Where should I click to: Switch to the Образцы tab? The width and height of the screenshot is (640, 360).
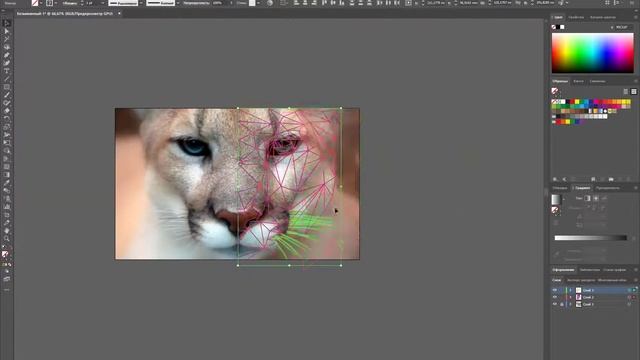[x=560, y=81]
